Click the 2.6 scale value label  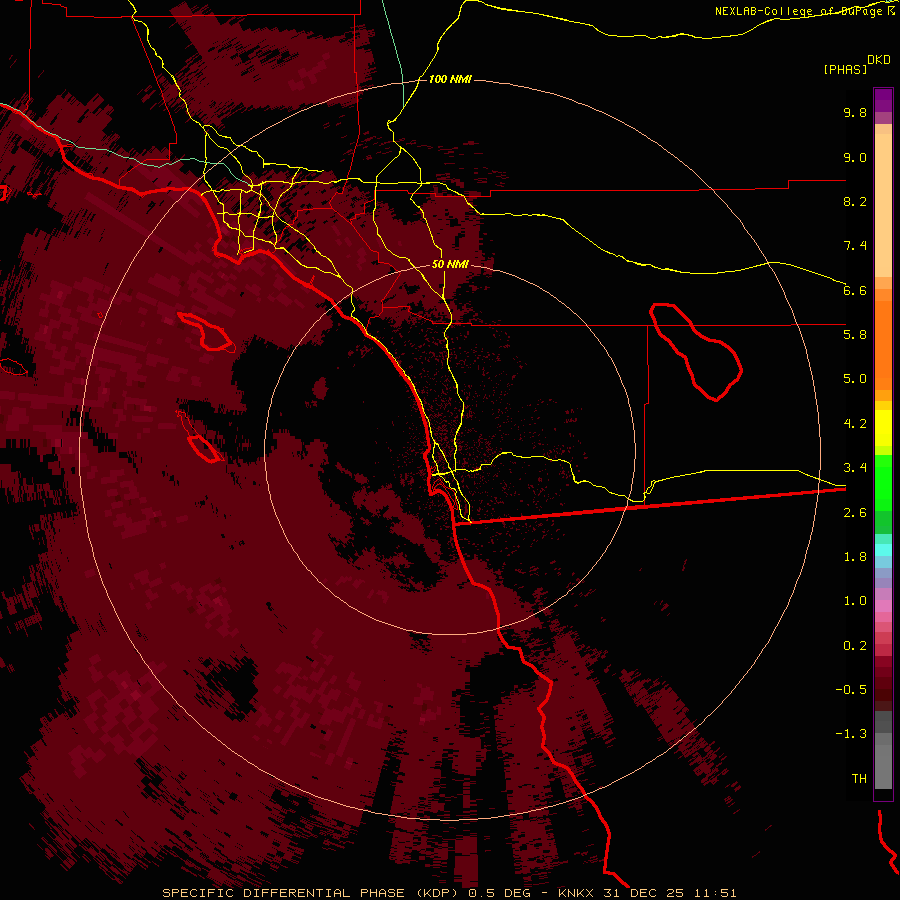855,512
